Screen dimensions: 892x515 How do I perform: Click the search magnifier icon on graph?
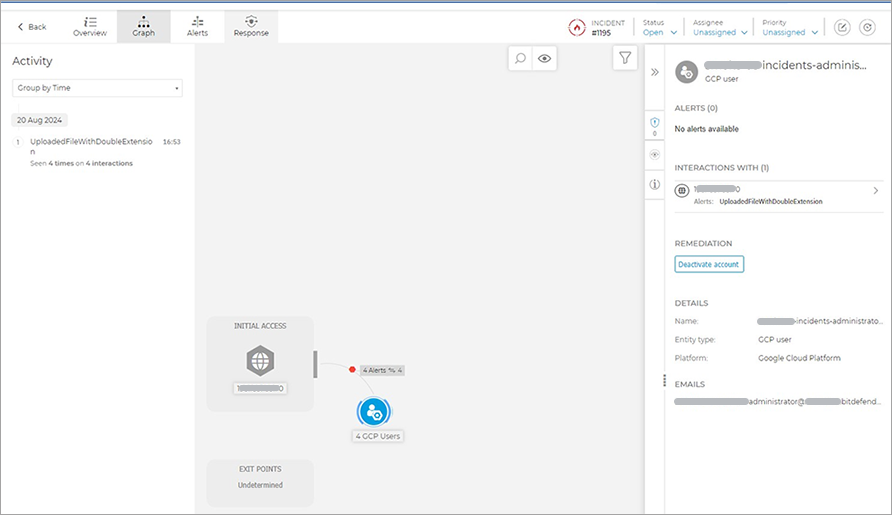[x=520, y=59]
